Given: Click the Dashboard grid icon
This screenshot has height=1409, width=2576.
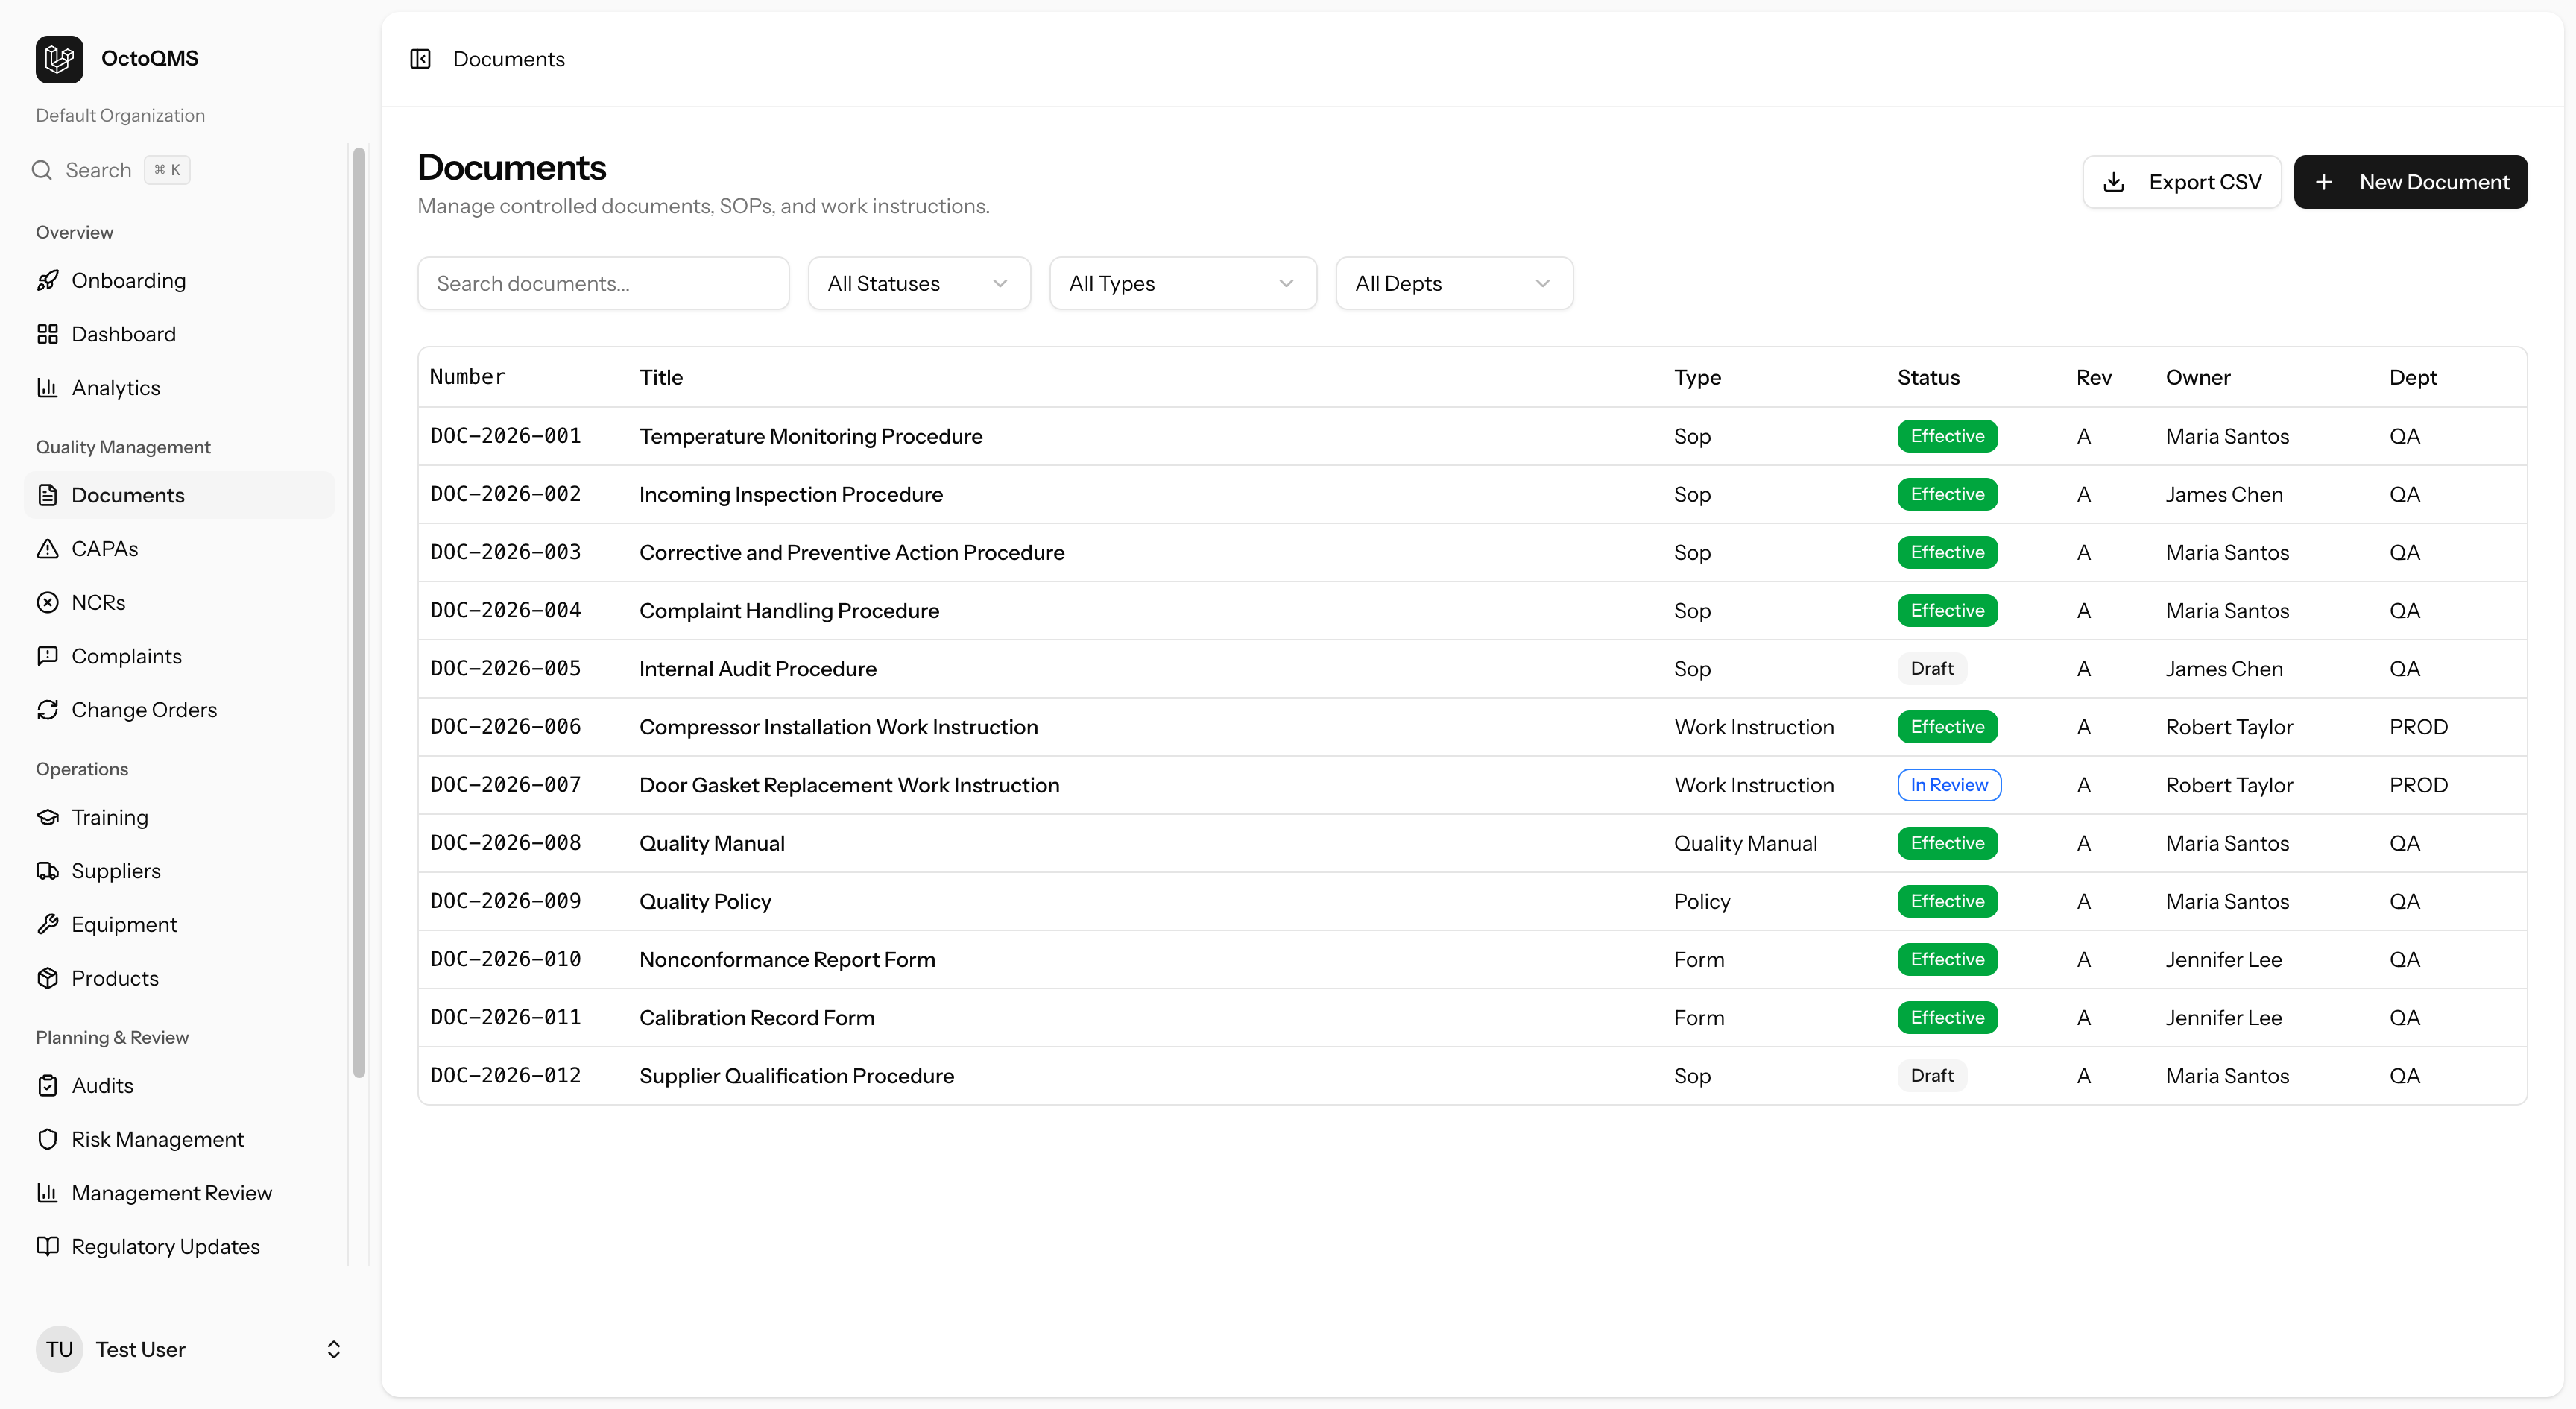Looking at the screenshot, I should click(47, 334).
